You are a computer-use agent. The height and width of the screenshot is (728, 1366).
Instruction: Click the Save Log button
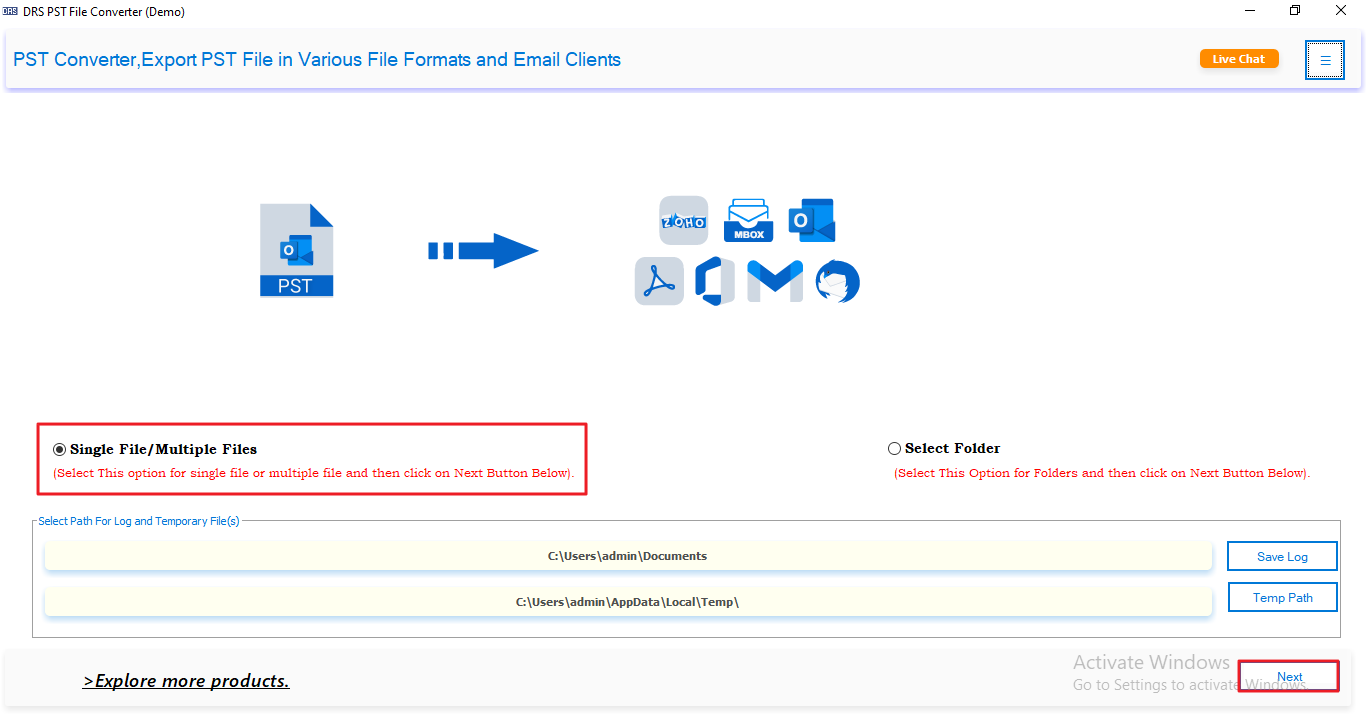pyautogui.click(x=1282, y=556)
